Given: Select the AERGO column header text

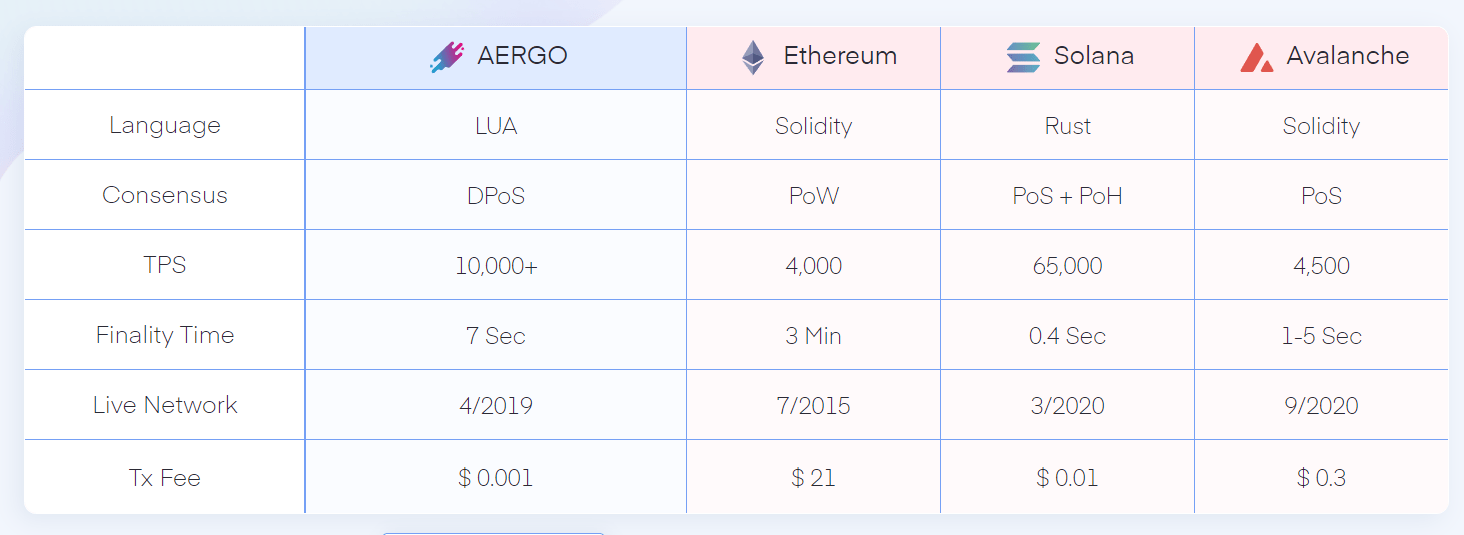Looking at the screenshot, I should coord(522,56).
